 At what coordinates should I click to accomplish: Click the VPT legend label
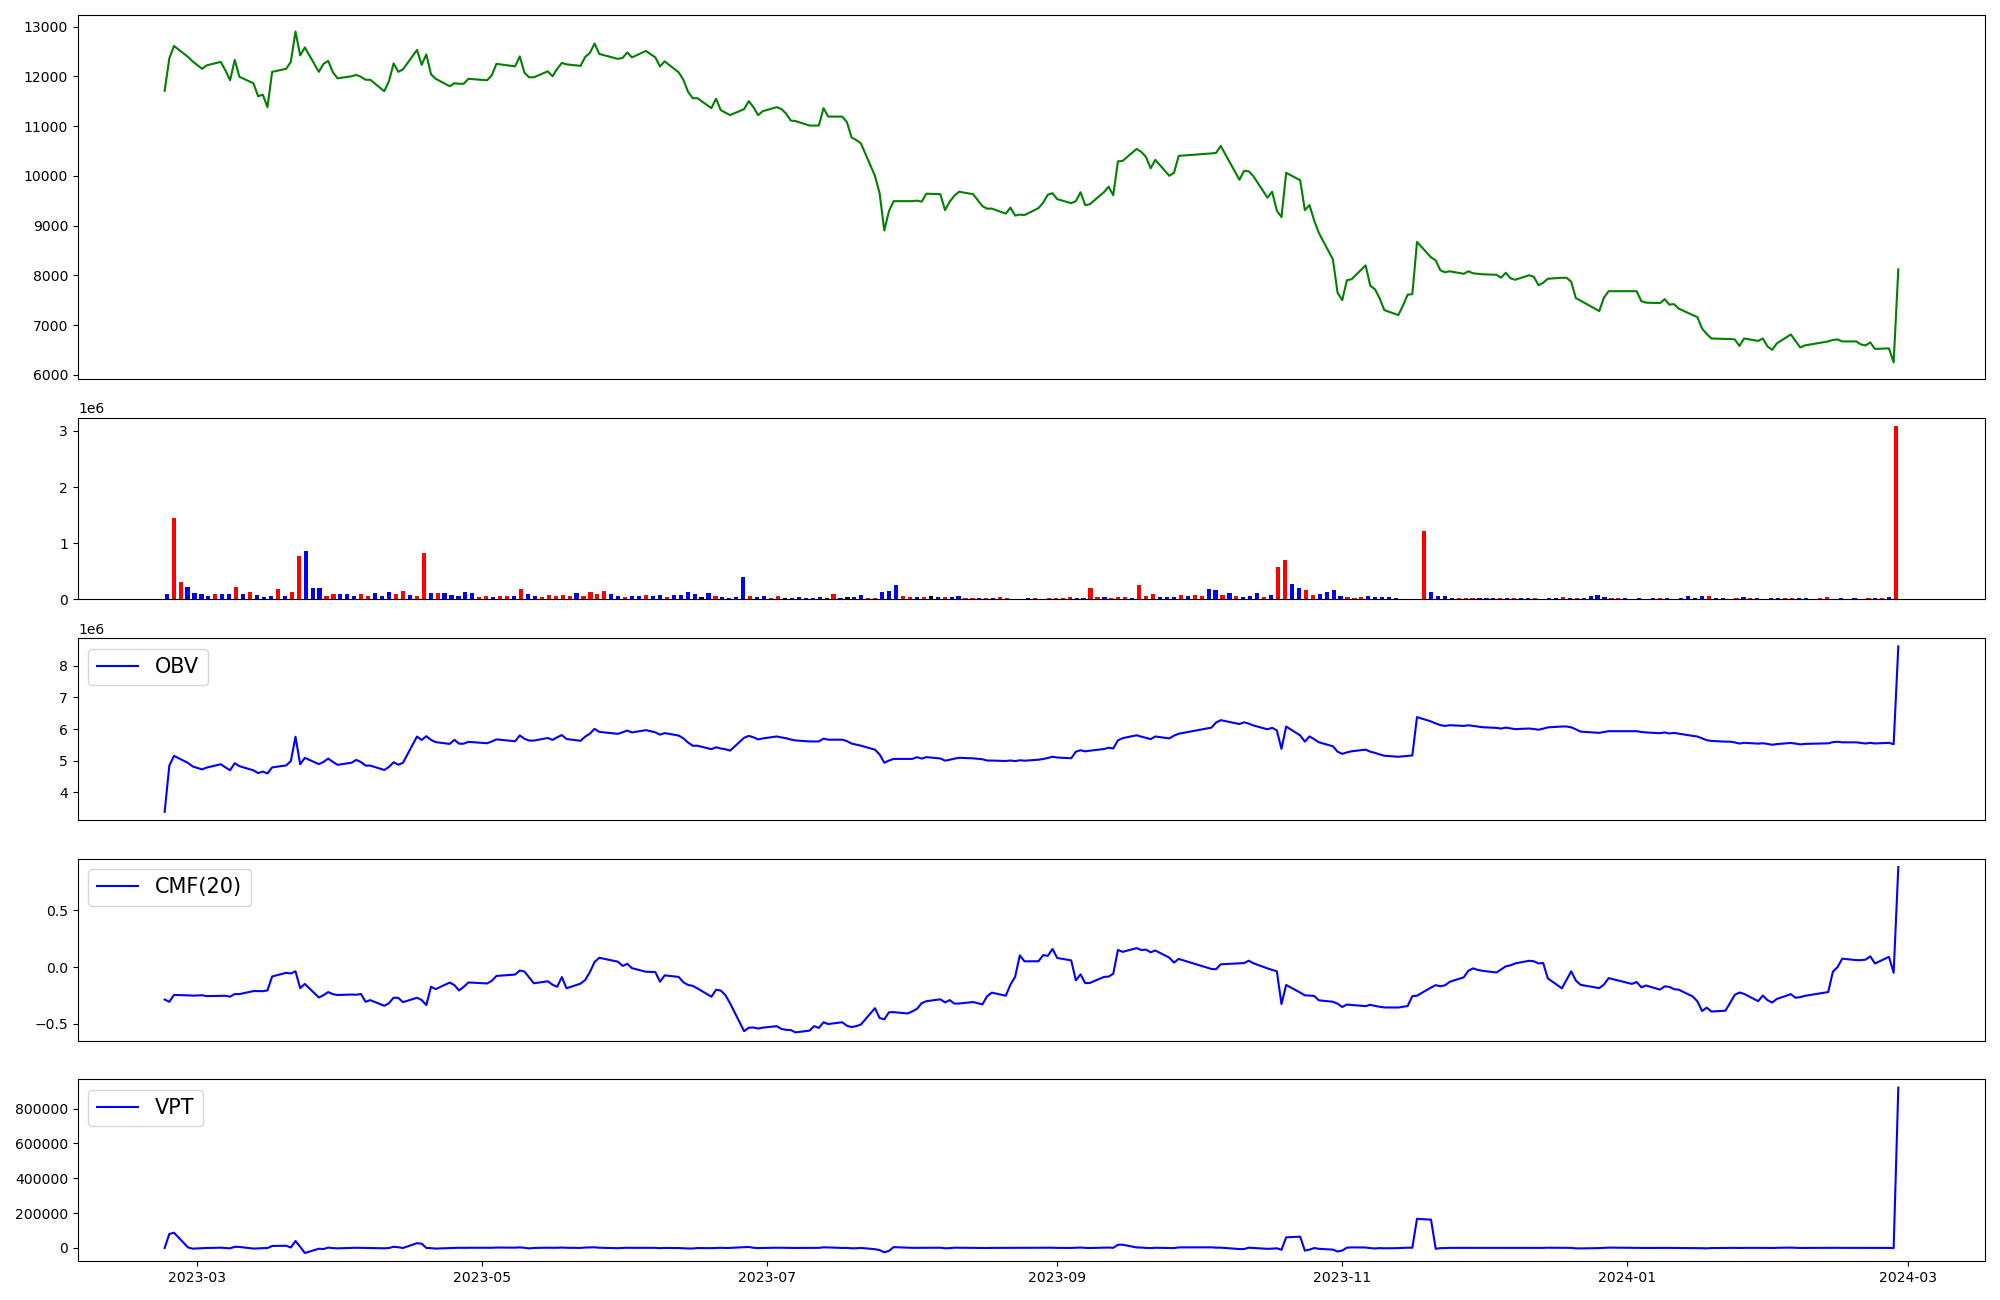pos(174,1108)
